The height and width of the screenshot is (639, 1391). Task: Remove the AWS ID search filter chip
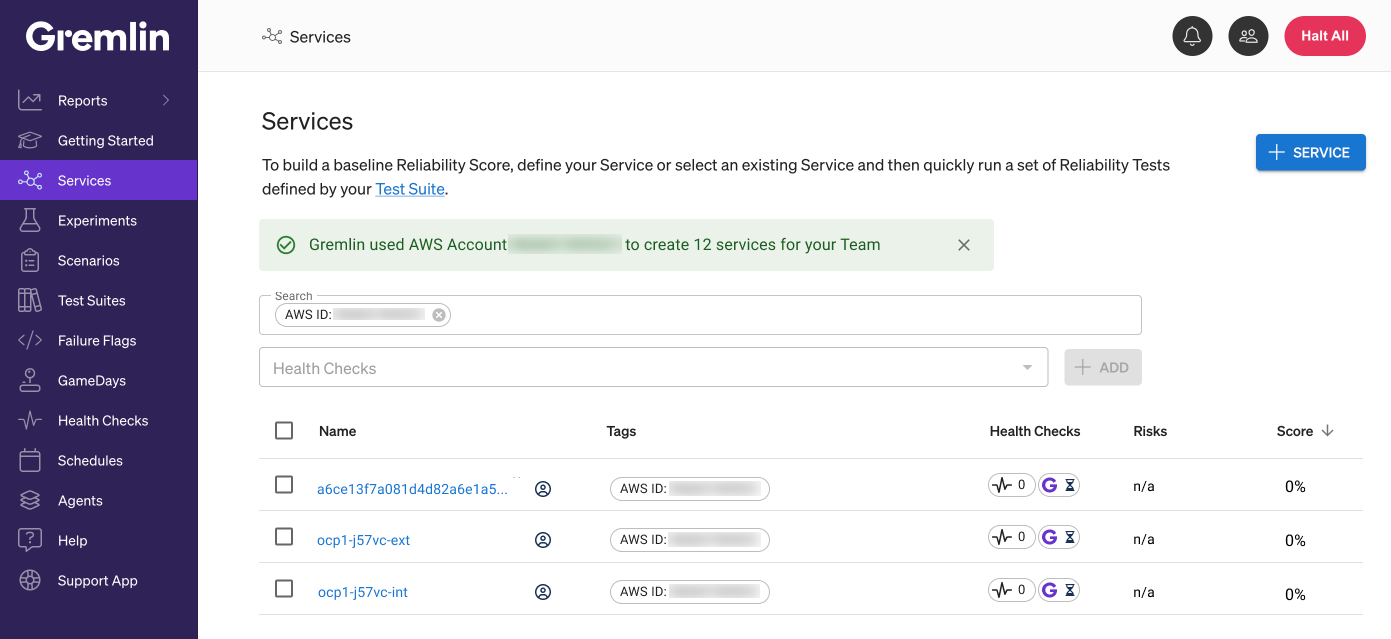439,315
